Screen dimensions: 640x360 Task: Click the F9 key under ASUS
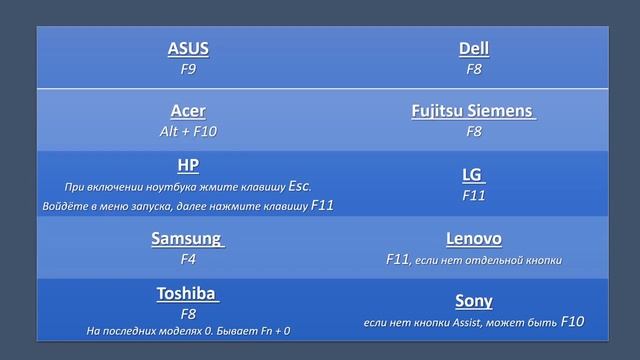pos(188,69)
